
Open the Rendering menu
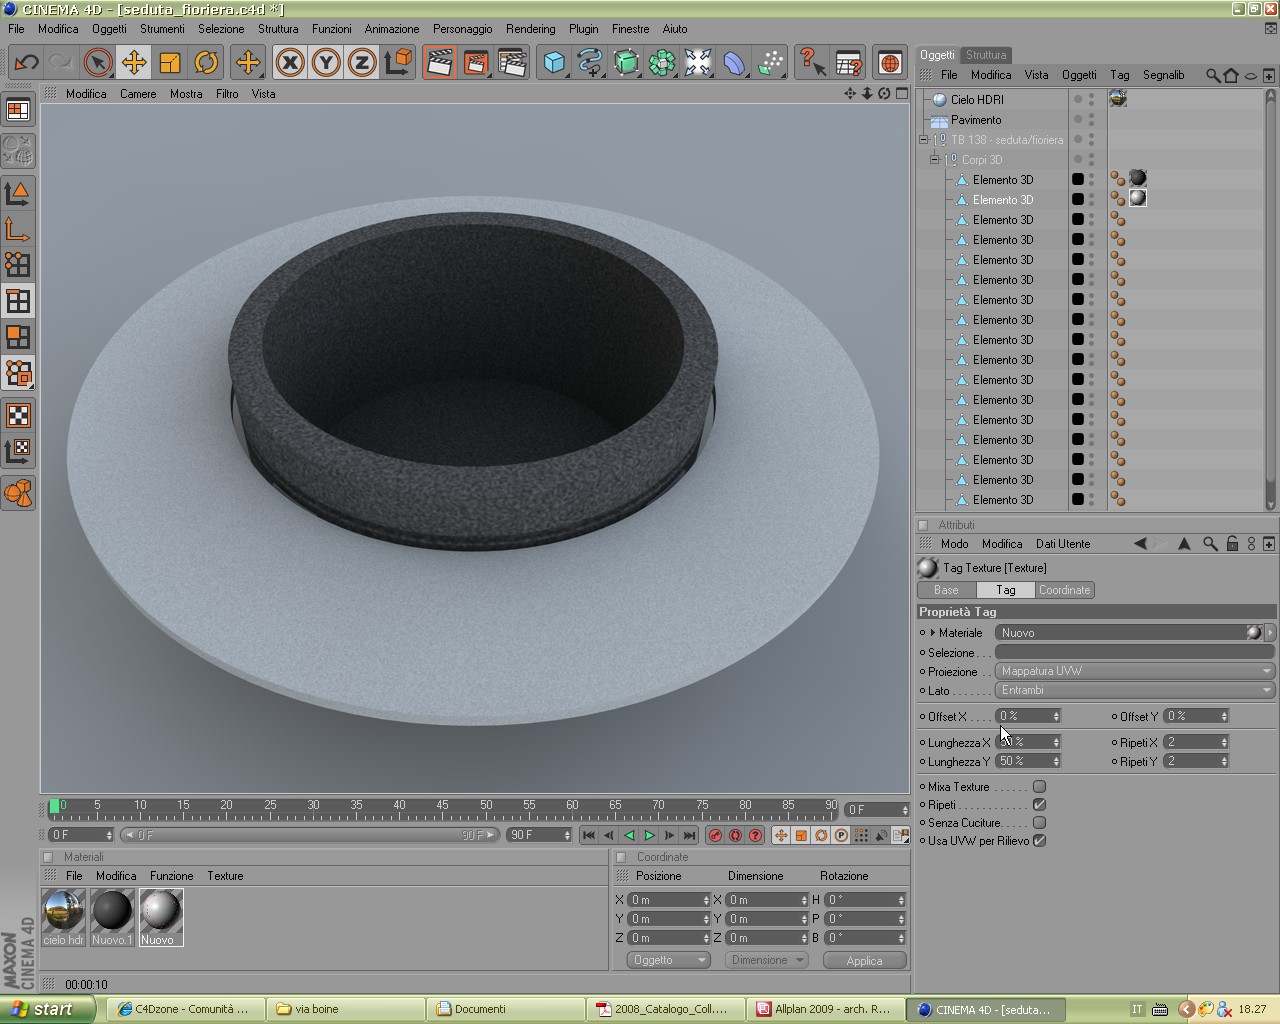pyautogui.click(x=530, y=29)
